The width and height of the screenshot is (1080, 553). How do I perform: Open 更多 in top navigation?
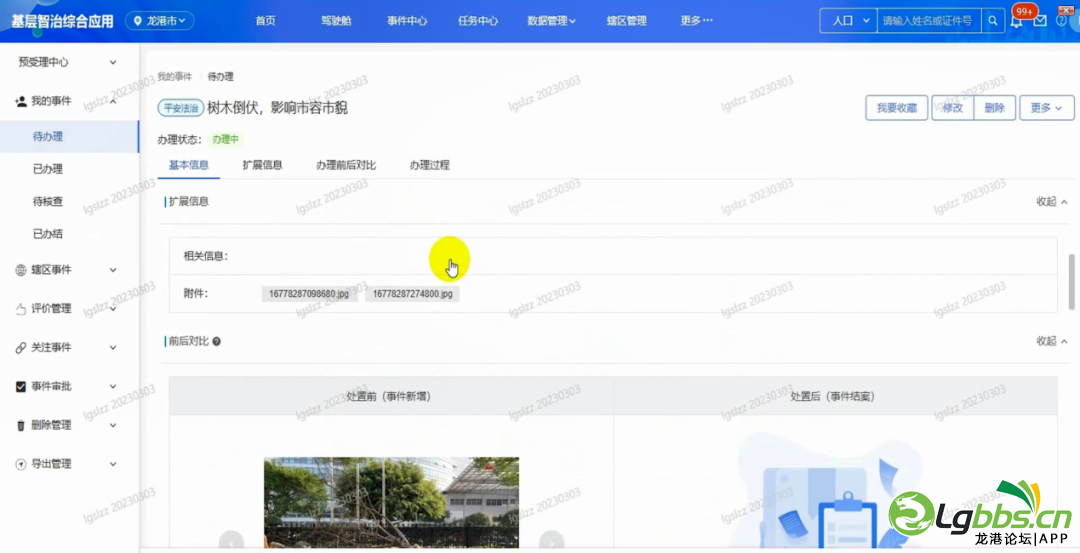click(696, 21)
